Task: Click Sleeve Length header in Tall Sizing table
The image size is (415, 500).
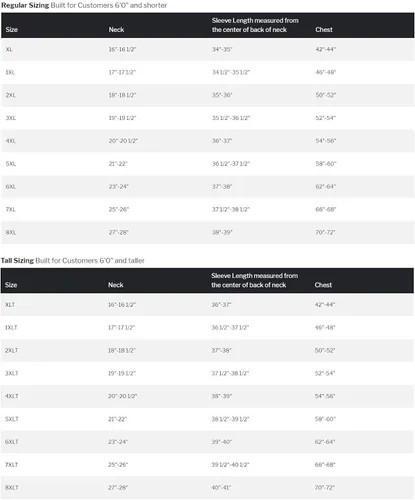Action: pos(254,280)
